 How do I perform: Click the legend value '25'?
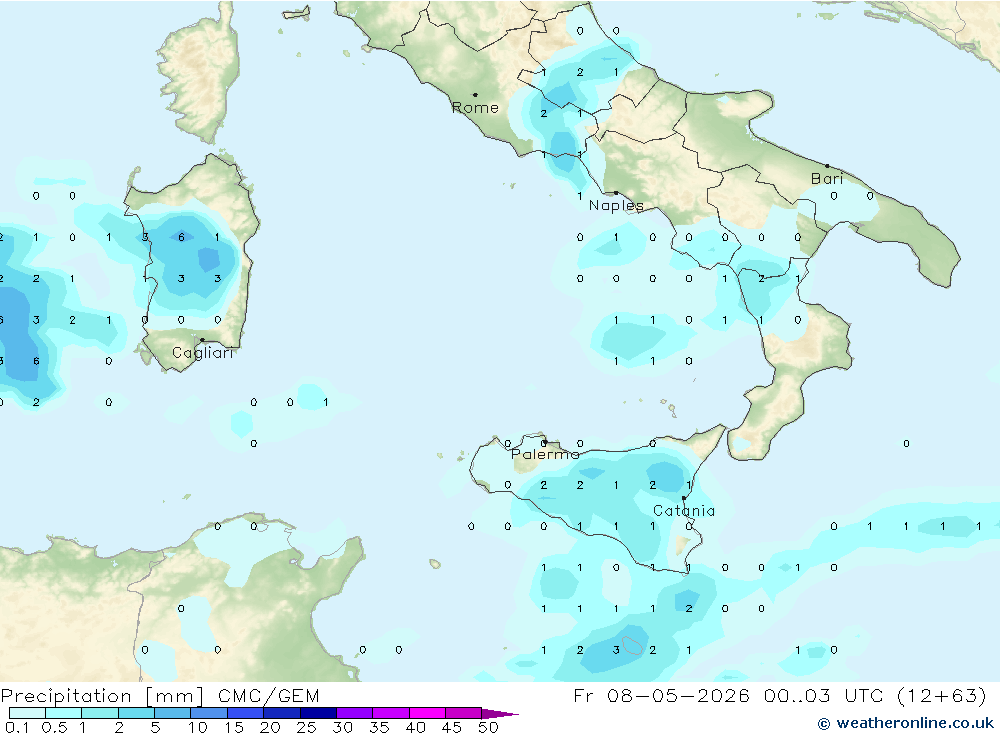[x=306, y=727]
